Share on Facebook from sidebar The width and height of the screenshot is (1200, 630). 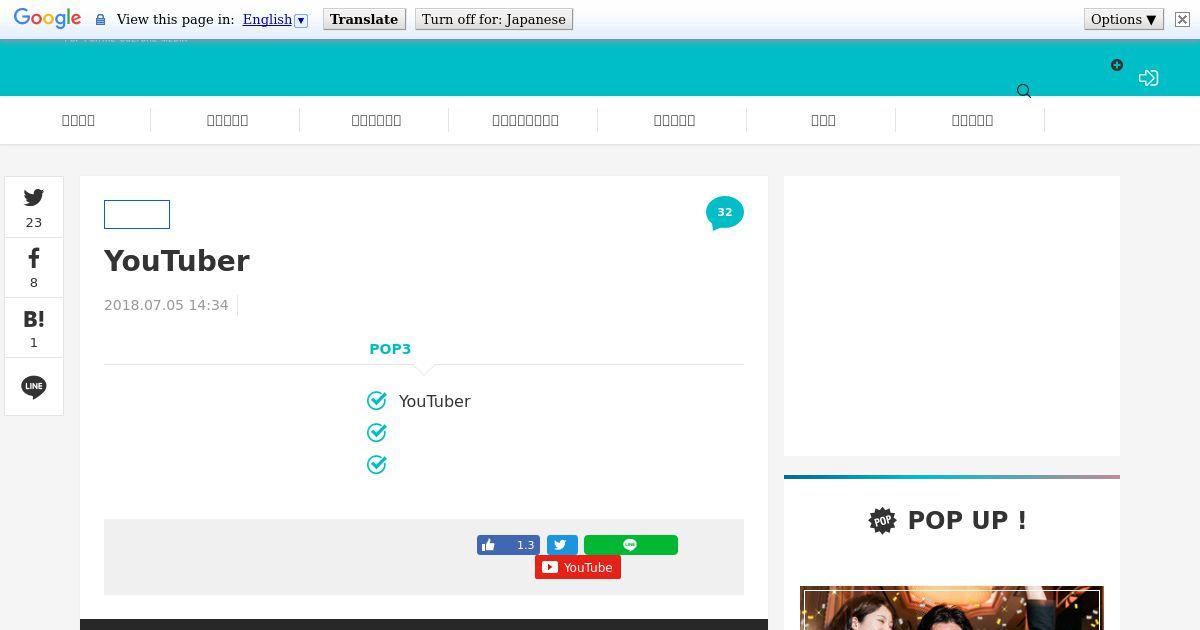[x=34, y=267]
